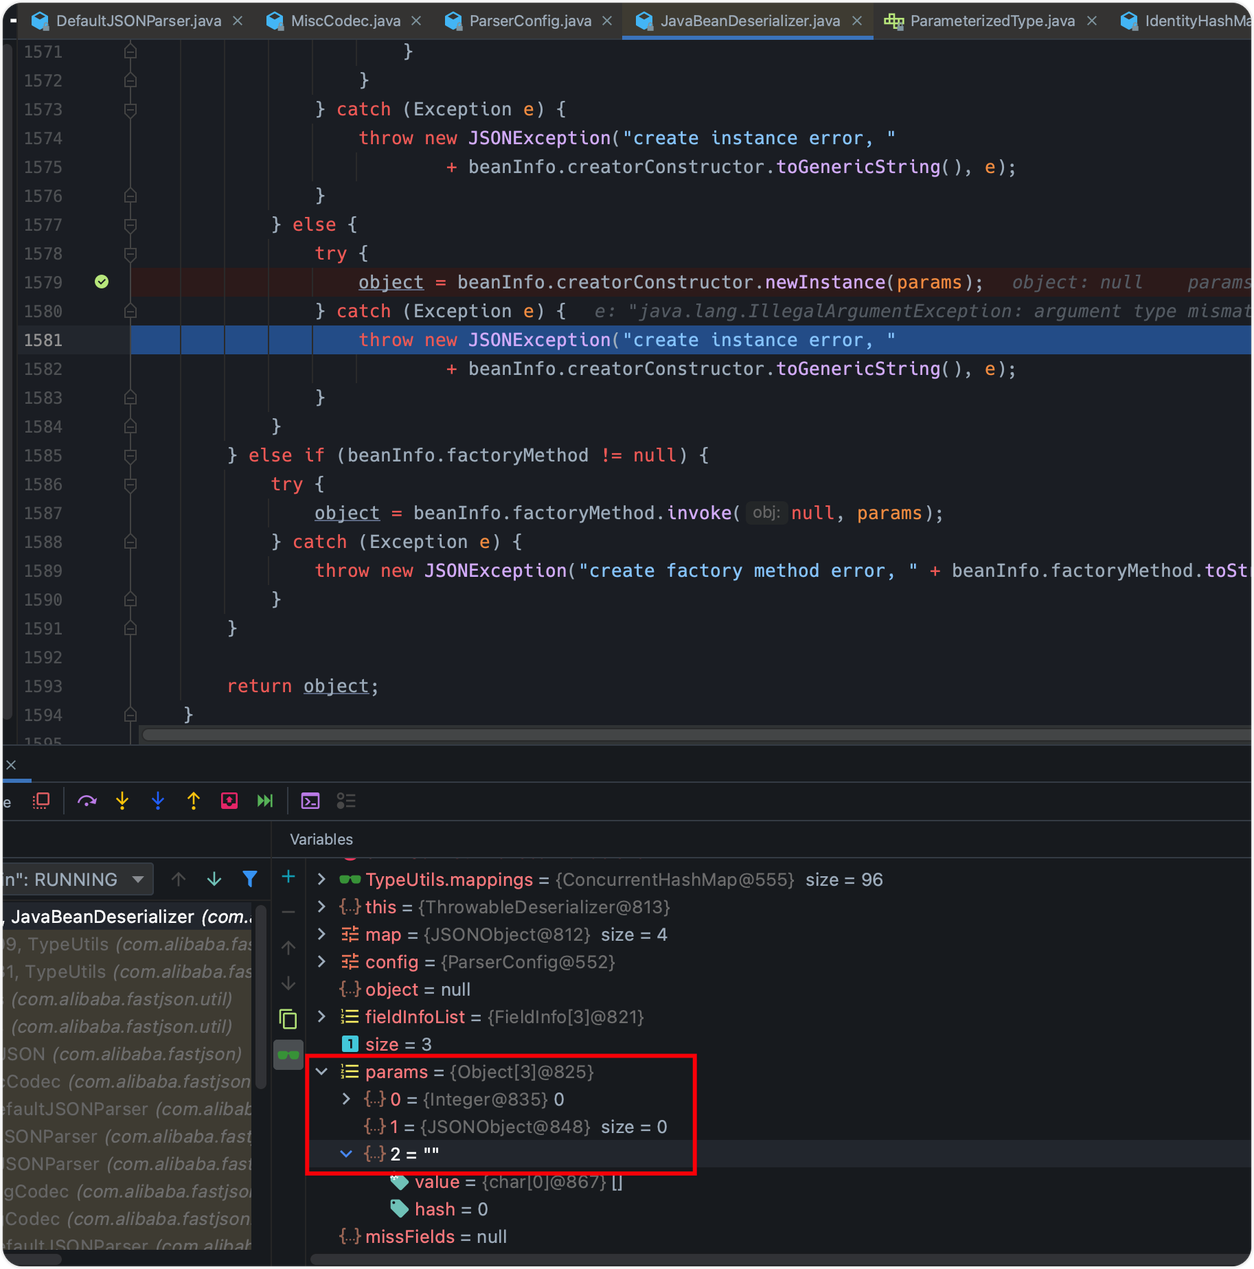Select the previous frame up arrow

point(178,879)
